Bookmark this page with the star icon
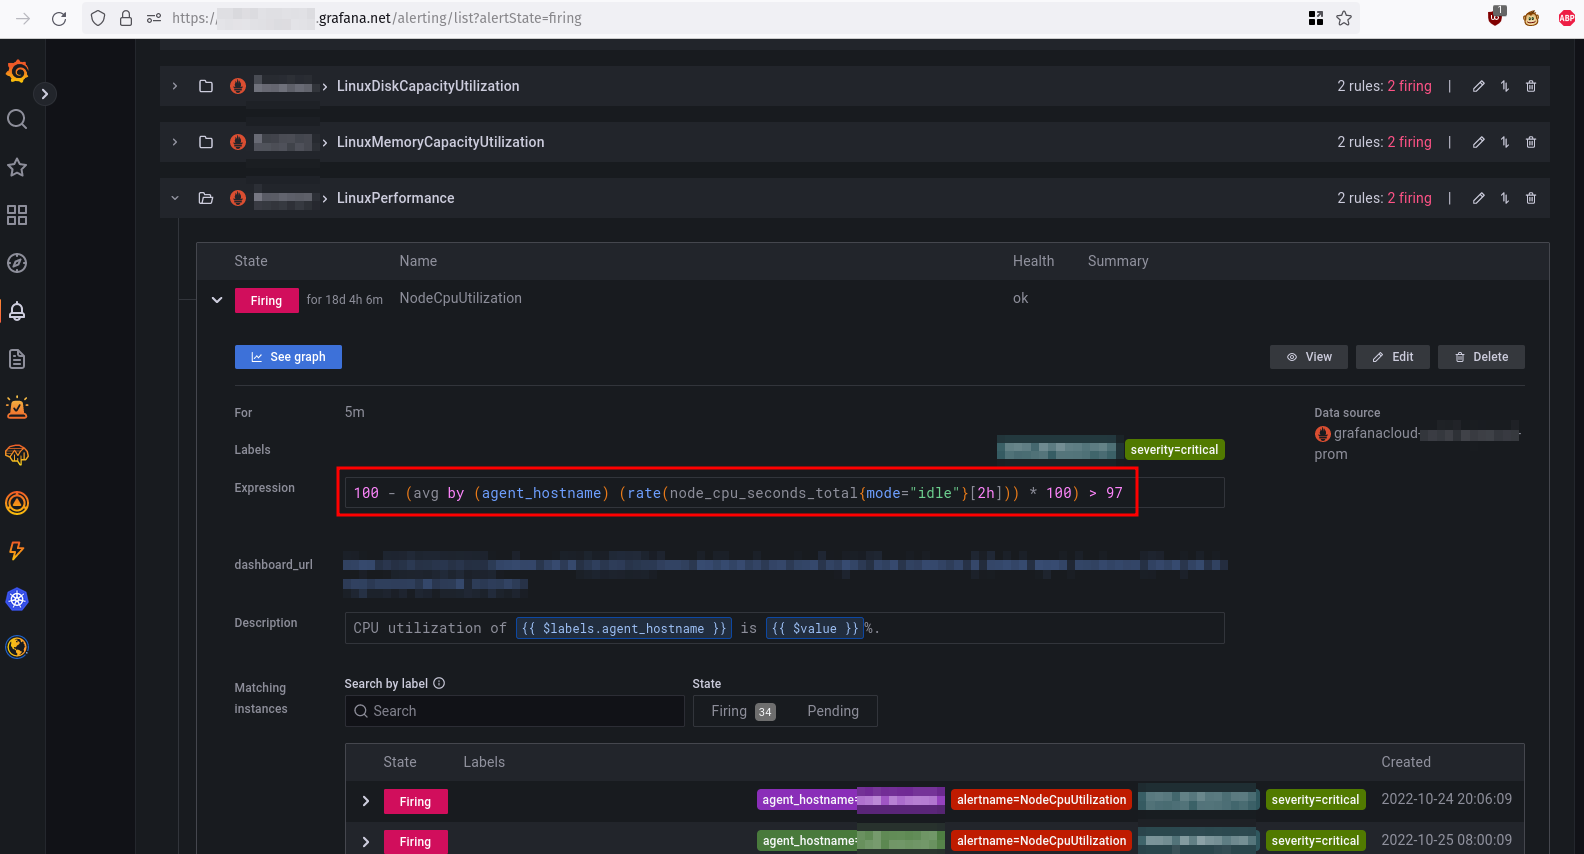Screen dimensions: 1584x854 [1344, 18]
